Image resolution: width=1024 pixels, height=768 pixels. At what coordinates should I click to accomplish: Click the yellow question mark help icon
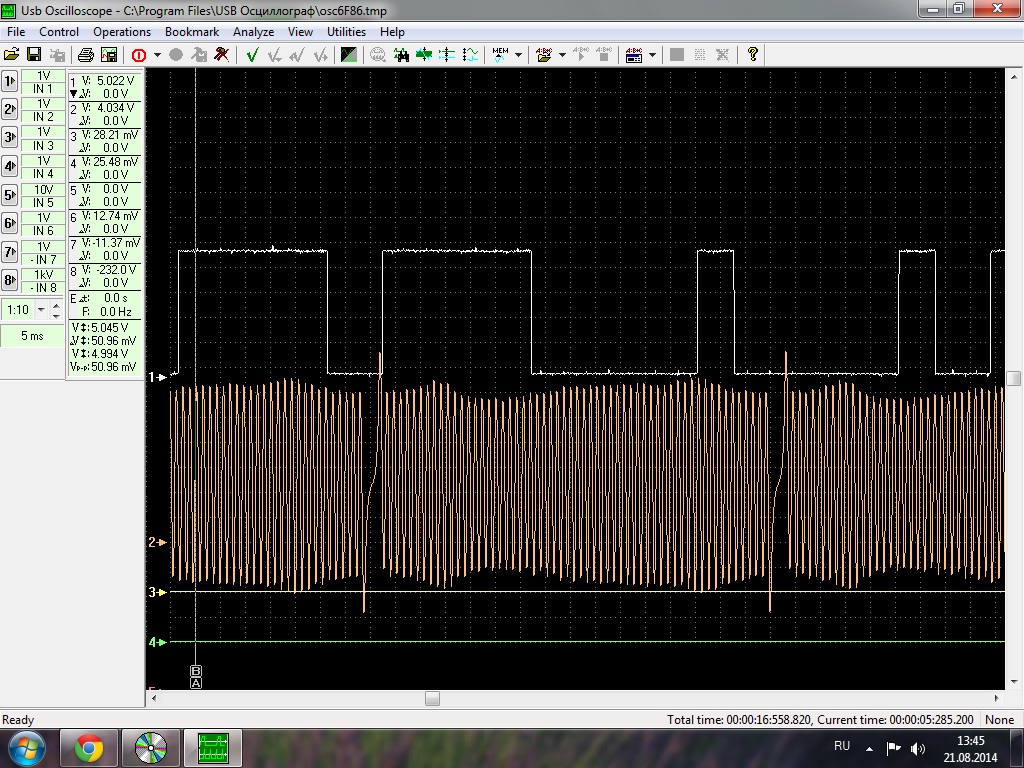(752, 55)
